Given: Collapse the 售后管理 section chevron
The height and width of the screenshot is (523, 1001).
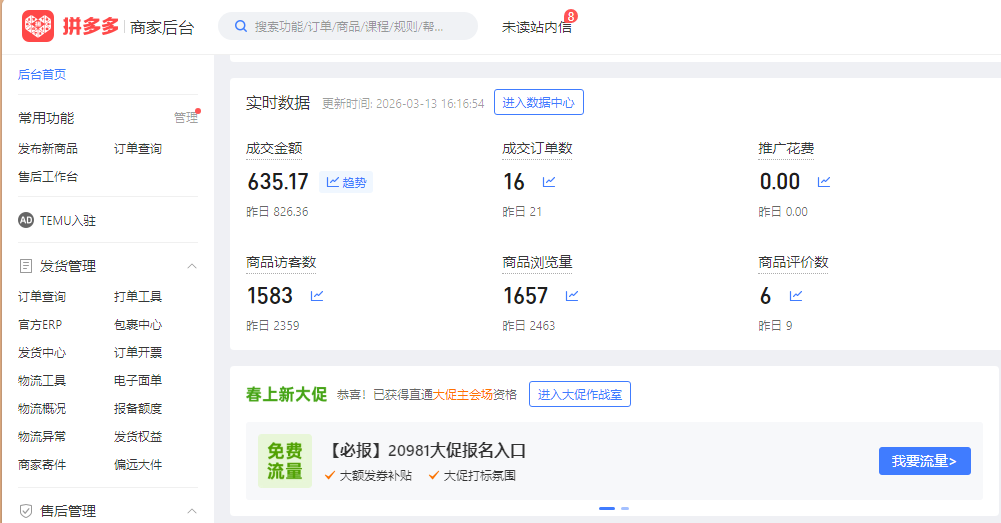Looking at the screenshot, I should point(192,511).
